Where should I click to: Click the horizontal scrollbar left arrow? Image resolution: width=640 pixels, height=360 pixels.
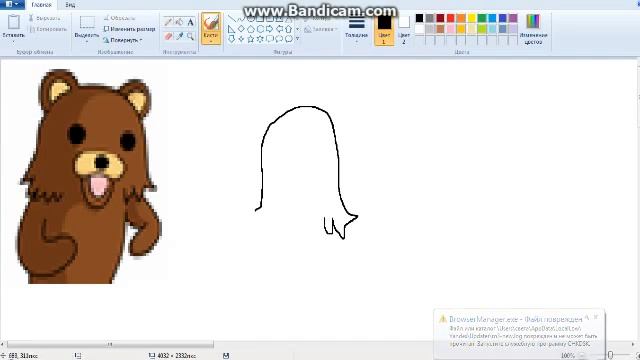pyautogui.click(x=2, y=344)
